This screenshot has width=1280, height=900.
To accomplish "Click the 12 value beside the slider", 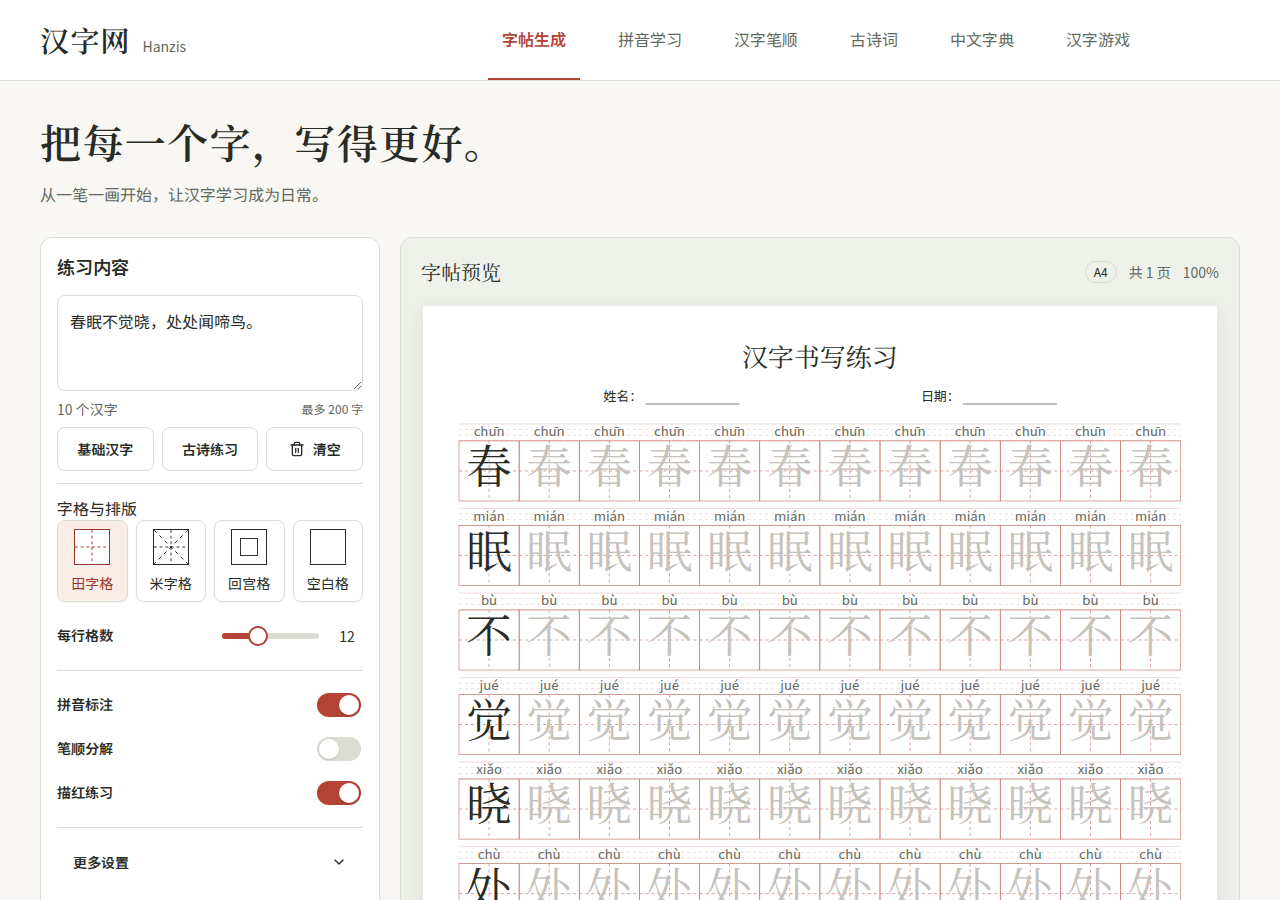I will coord(347,637).
